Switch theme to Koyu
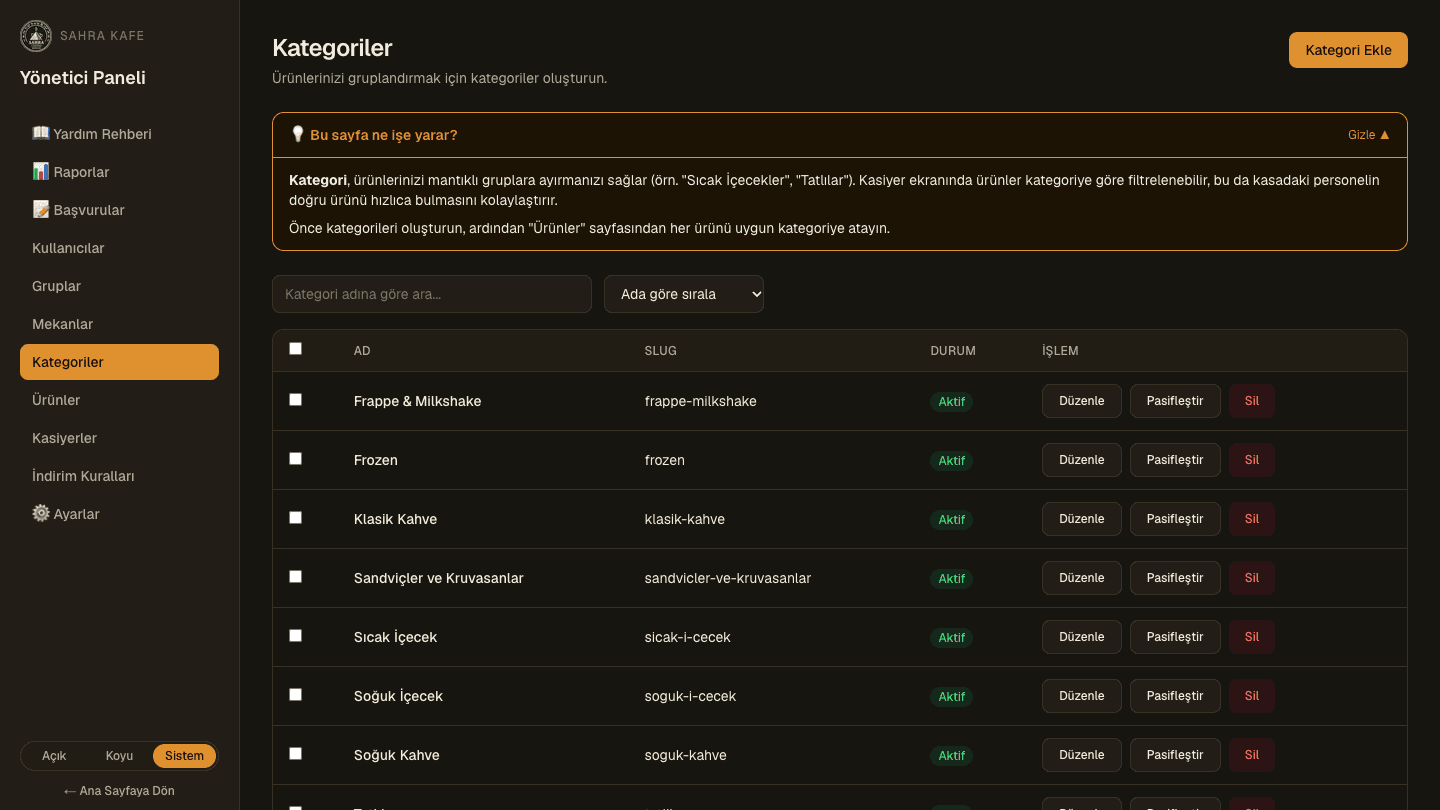 [119, 756]
